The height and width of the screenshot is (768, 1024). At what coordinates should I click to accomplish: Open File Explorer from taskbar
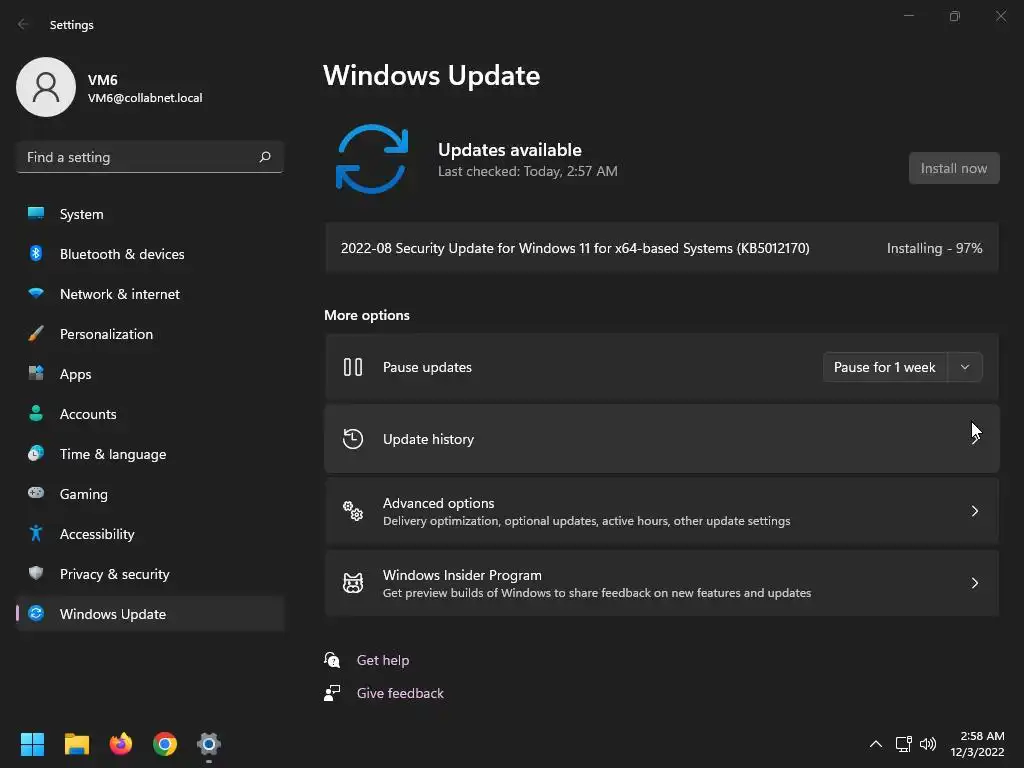click(x=76, y=744)
